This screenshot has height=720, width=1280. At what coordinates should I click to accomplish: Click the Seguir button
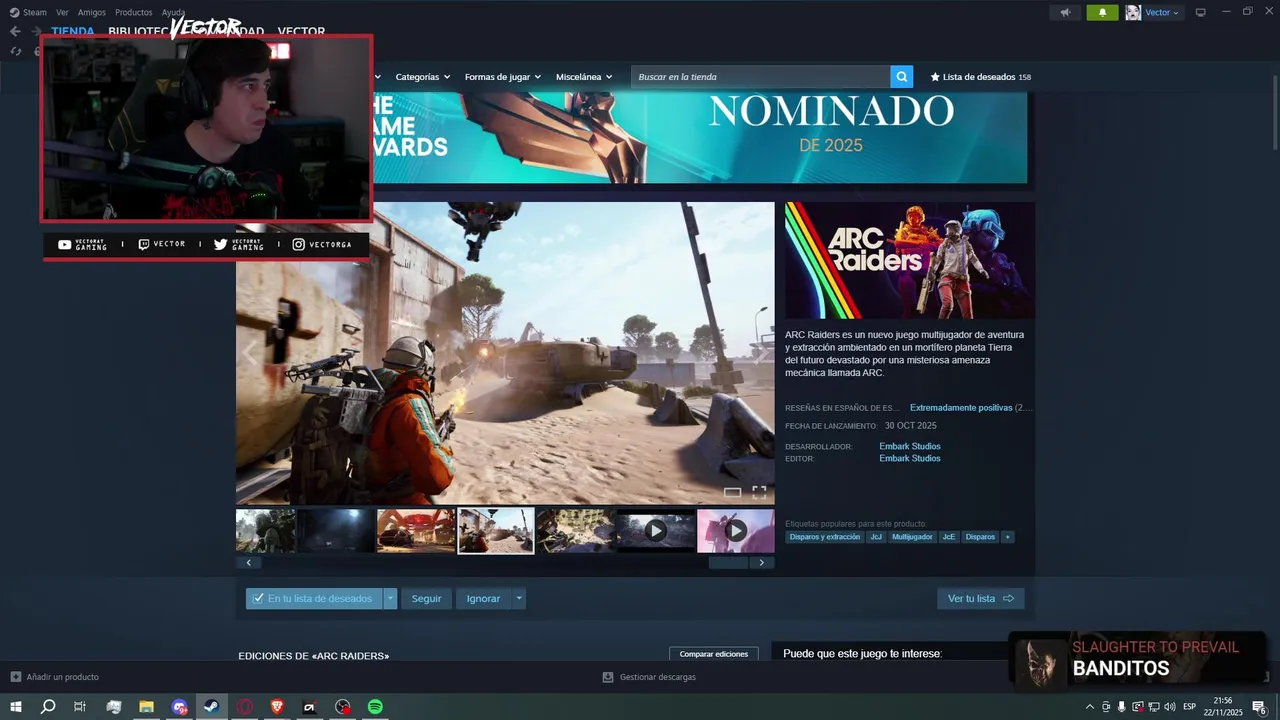[426, 599]
